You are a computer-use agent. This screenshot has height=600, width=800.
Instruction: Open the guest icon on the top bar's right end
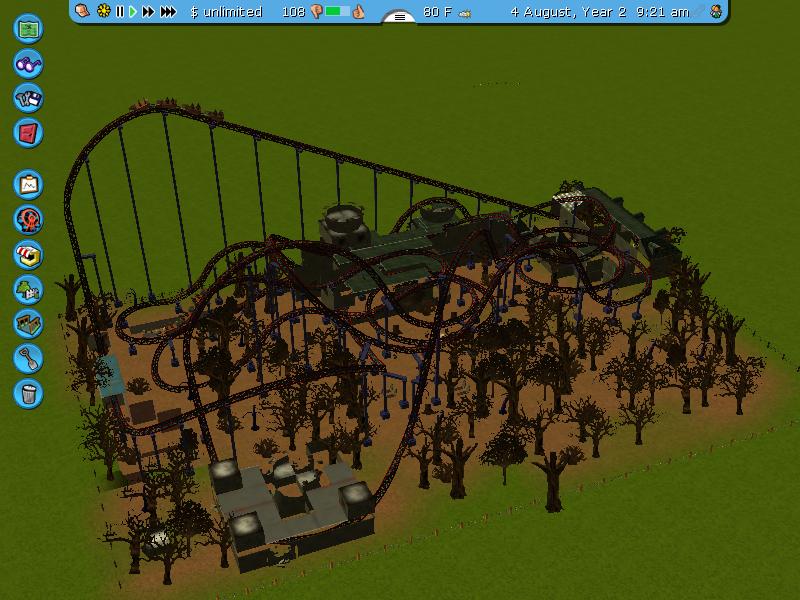[x=716, y=11]
